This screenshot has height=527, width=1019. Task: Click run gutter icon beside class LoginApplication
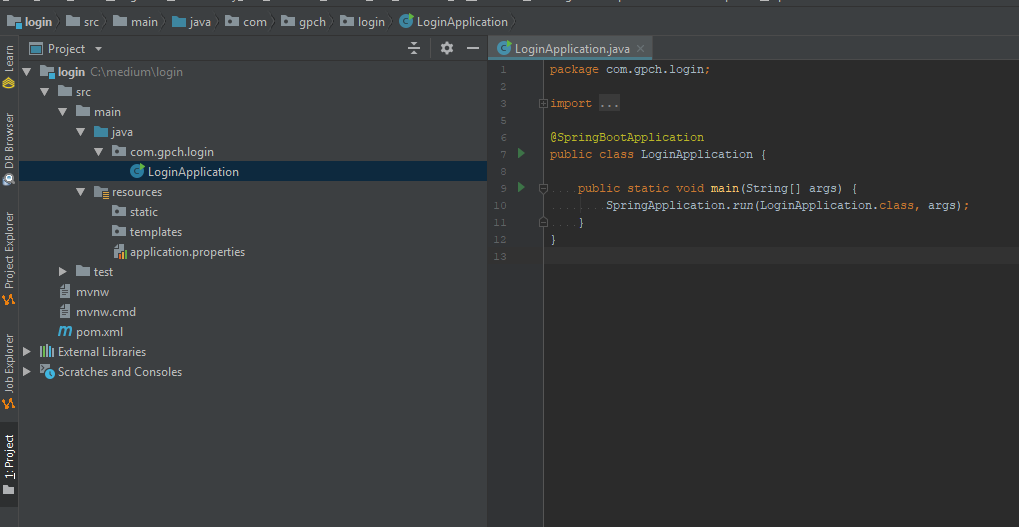point(520,154)
